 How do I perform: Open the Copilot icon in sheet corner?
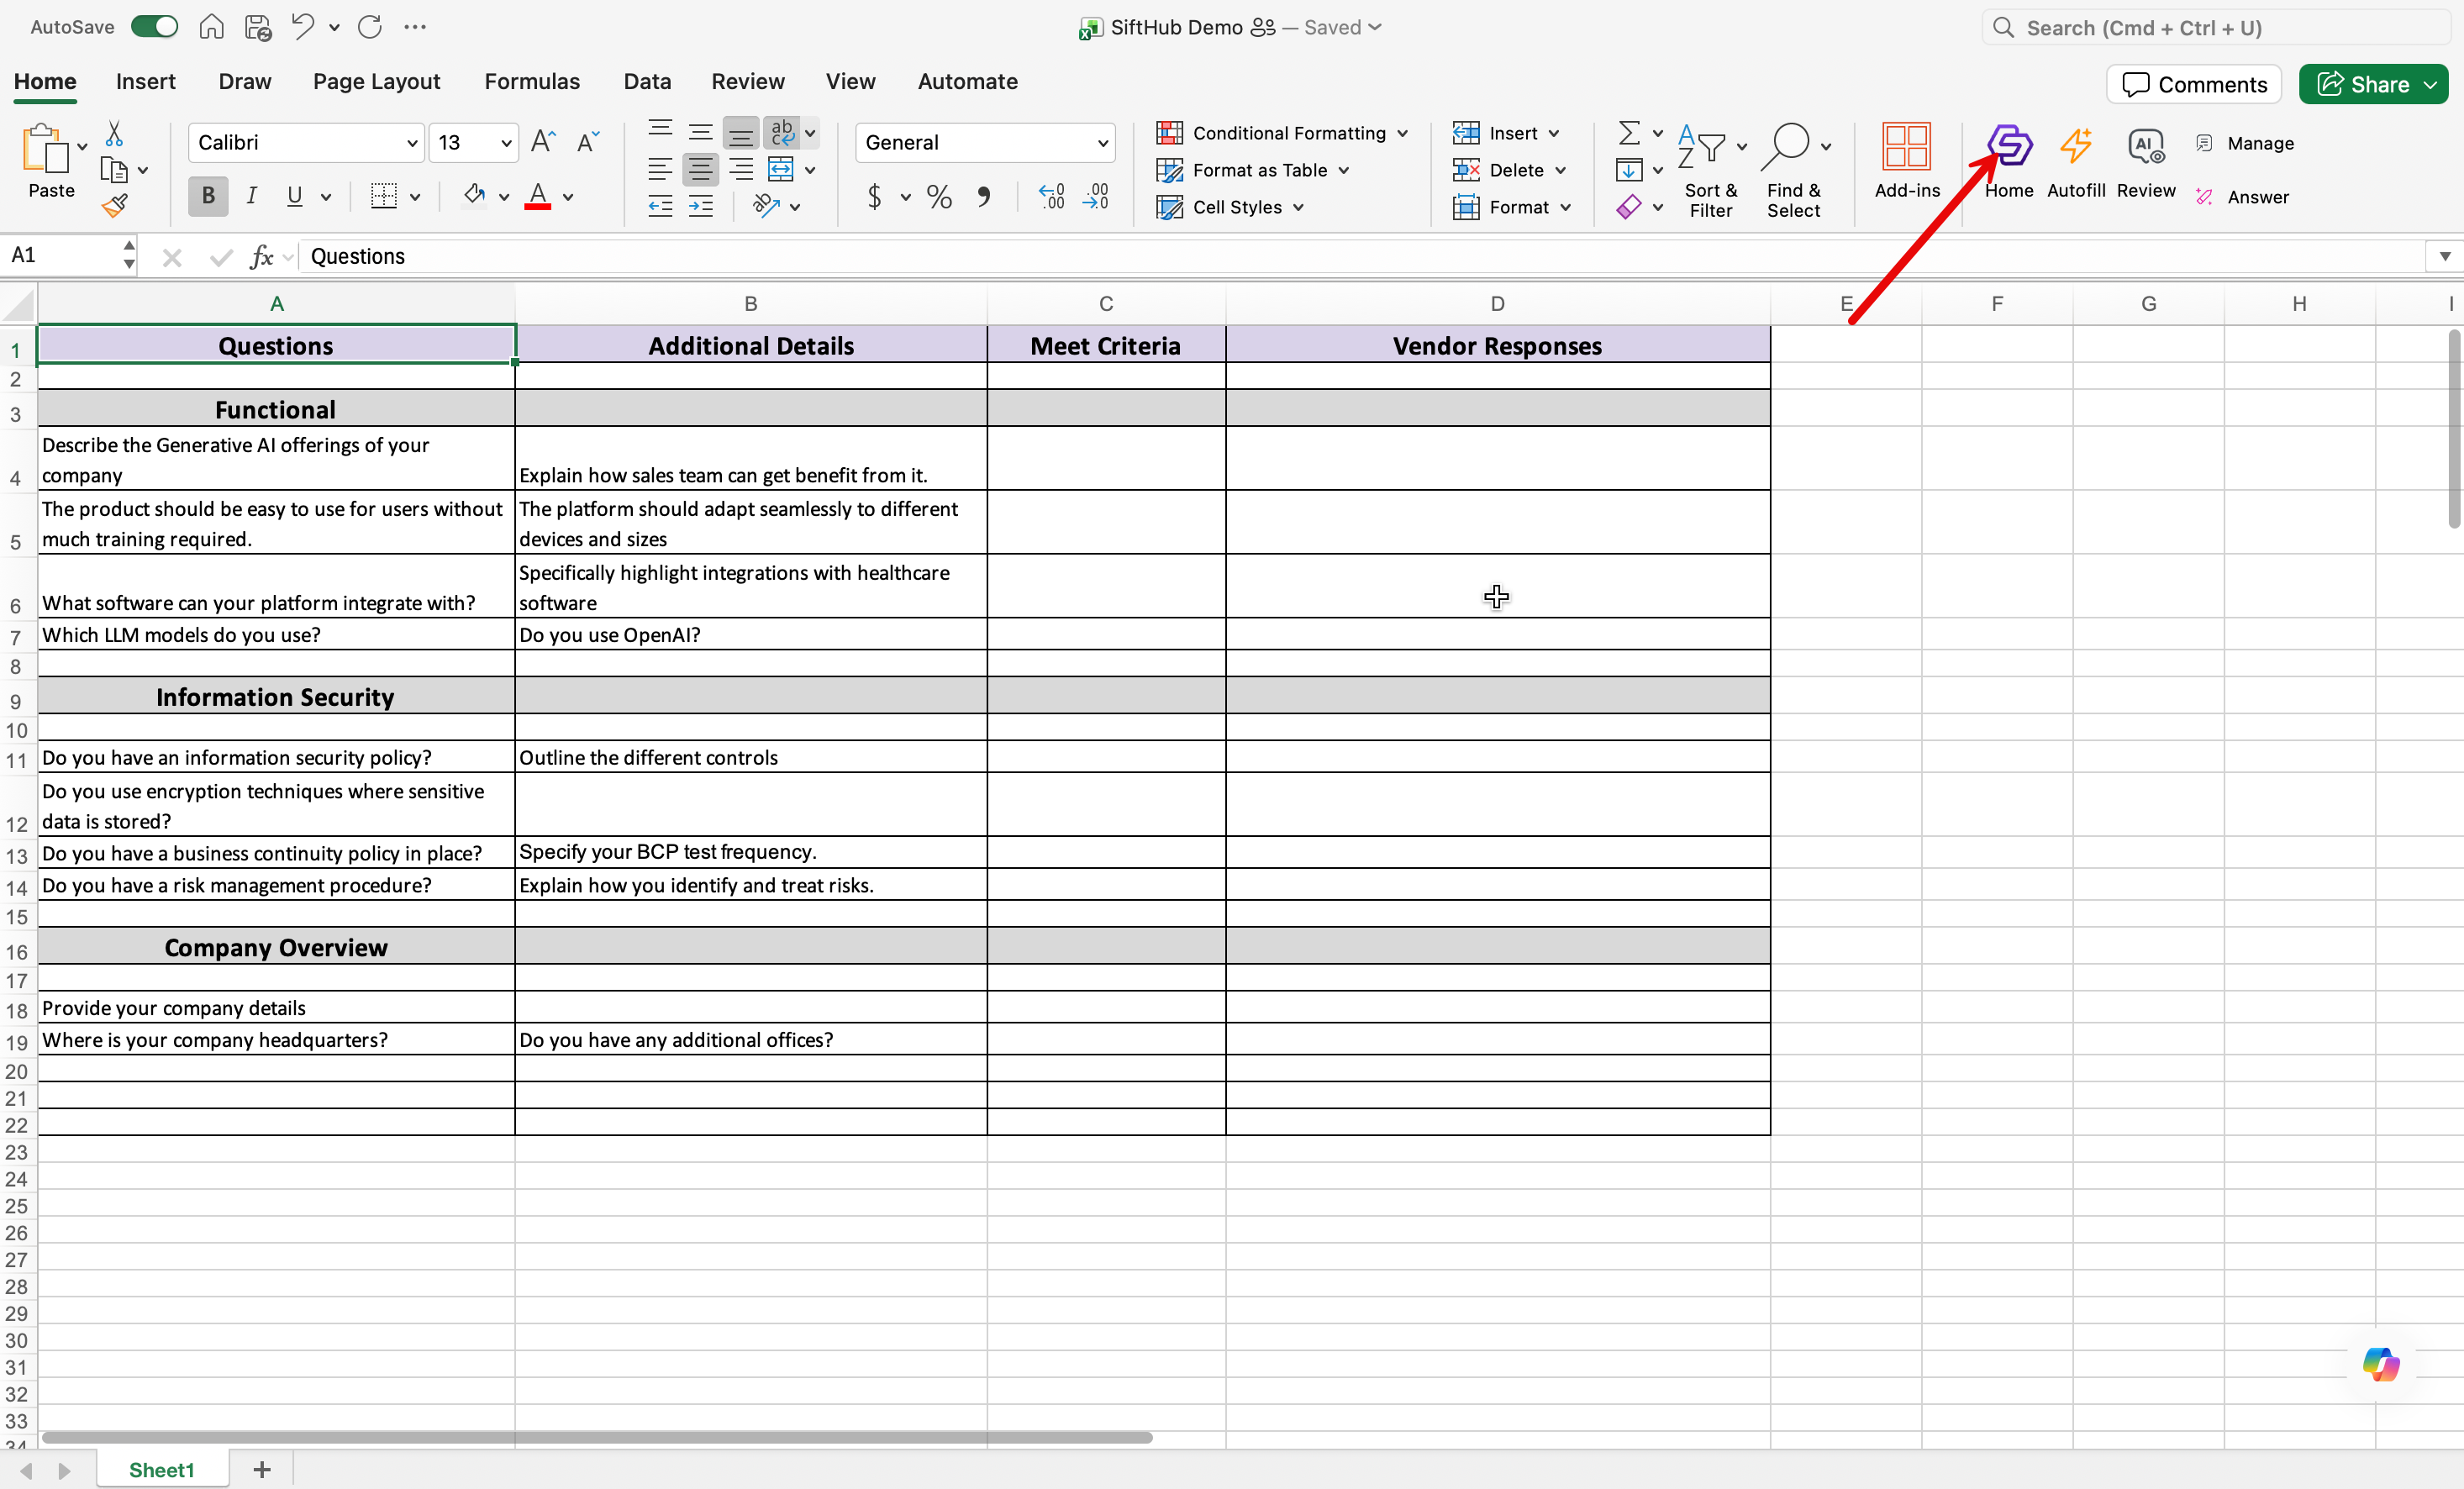[x=2380, y=1365]
